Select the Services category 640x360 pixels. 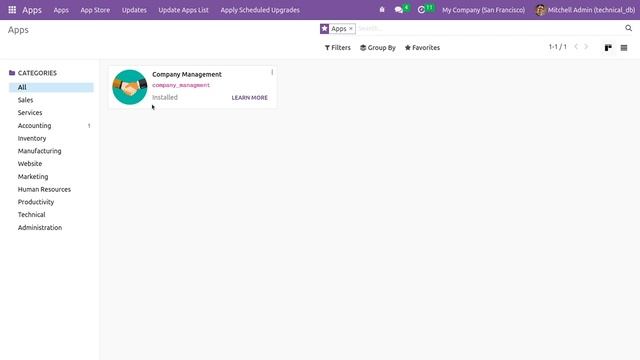pos(51,113)
